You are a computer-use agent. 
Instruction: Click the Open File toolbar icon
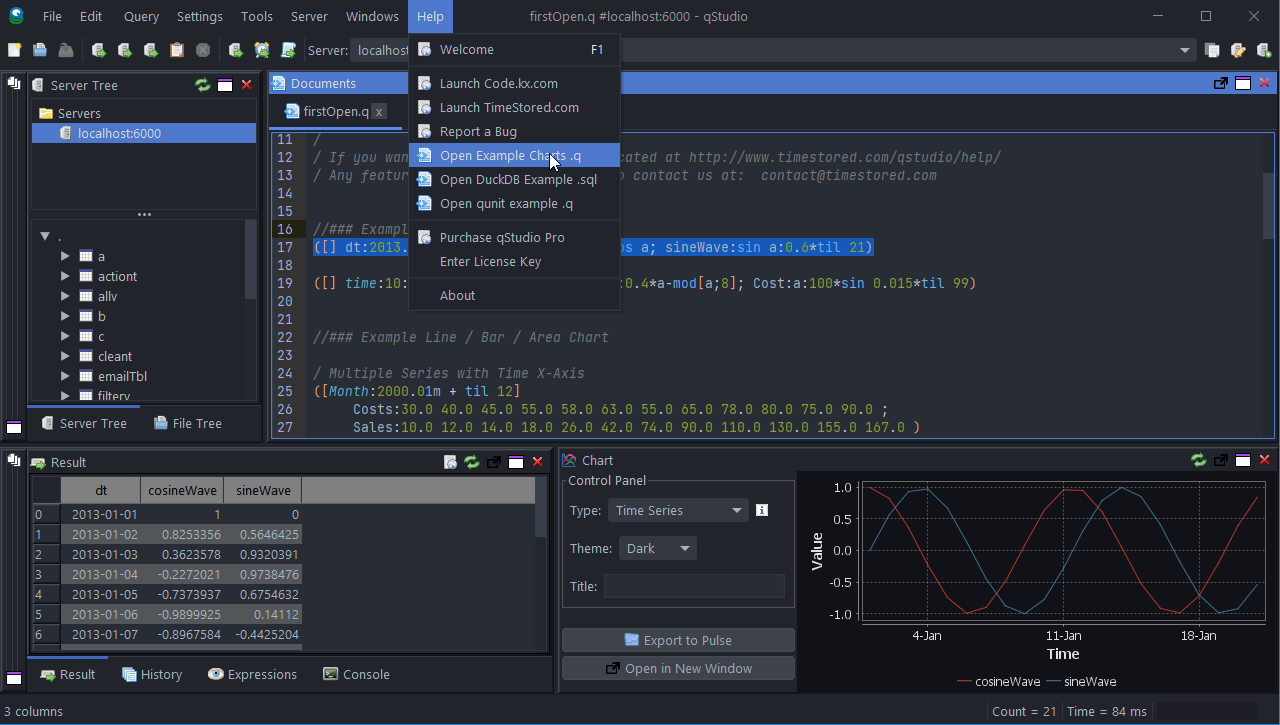[40, 50]
